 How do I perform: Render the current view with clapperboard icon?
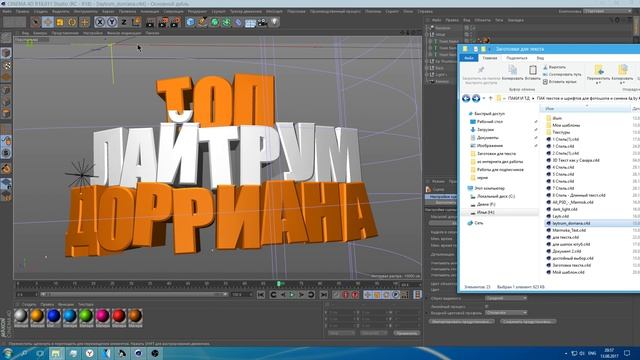click(151, 22)
